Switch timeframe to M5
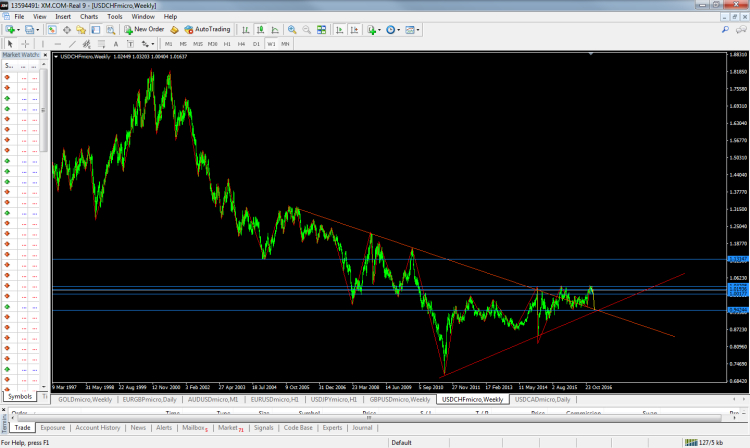750x448 pixels. pyautogui.click(x=183, y=44)
